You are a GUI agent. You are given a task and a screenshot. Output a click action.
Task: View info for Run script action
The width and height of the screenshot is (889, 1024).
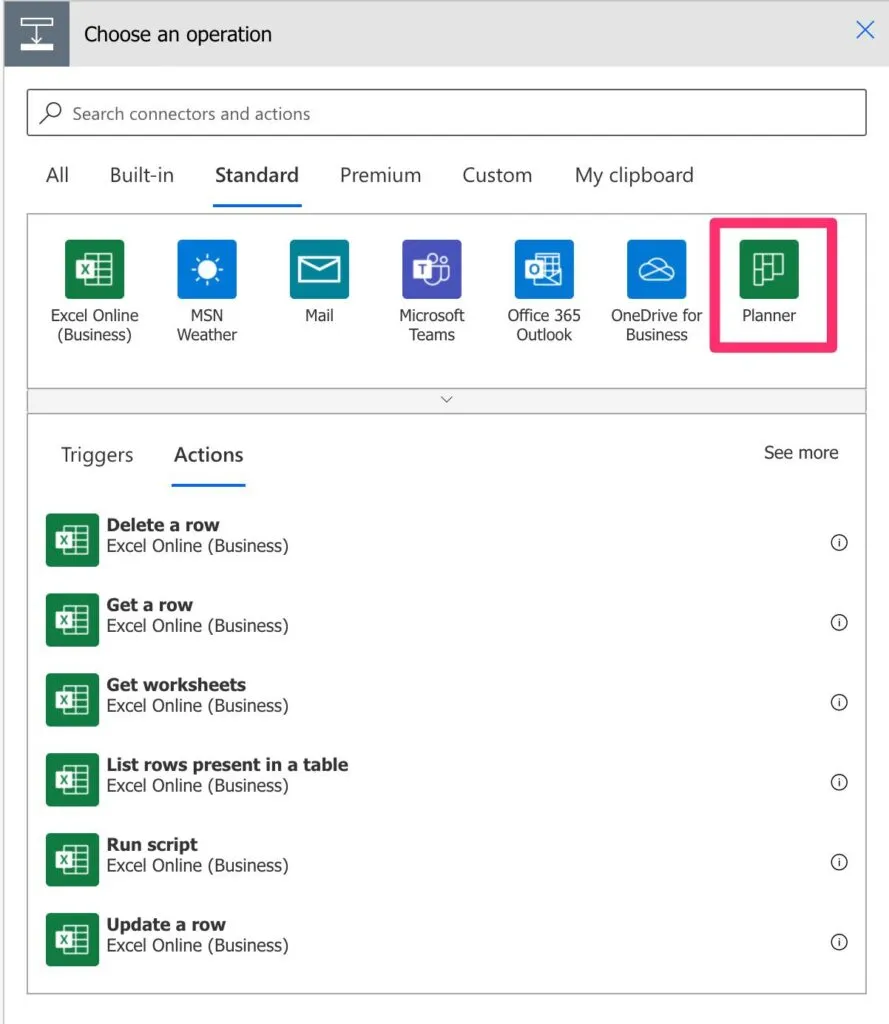pos(839,862)
